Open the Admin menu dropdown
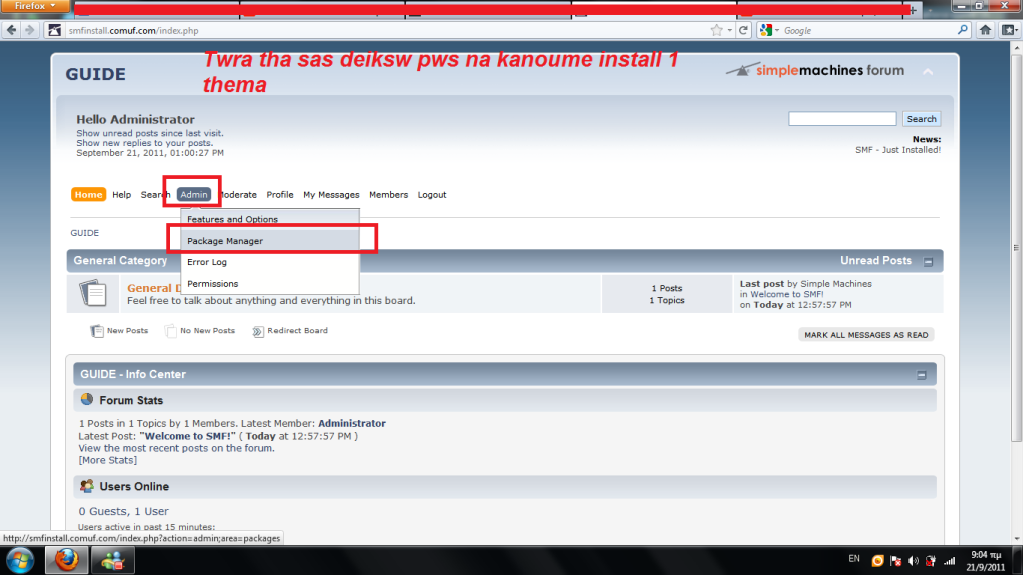This screenshot has height=575, width=1023. pos(194,194)
